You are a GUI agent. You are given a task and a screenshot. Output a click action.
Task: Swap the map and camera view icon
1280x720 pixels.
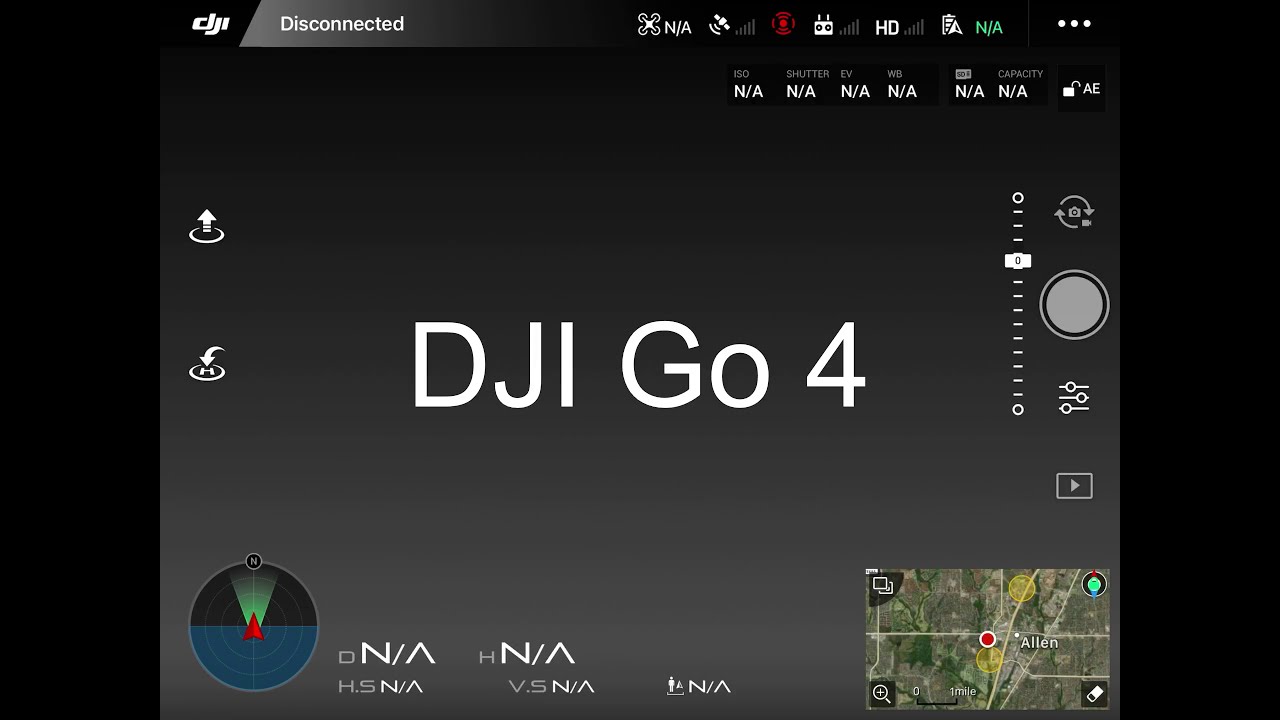click(x=882, y=585)
